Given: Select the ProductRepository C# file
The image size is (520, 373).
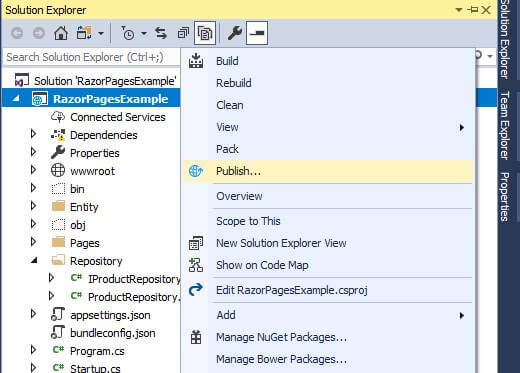Looking at the screenshot, I should pos(134,297).
